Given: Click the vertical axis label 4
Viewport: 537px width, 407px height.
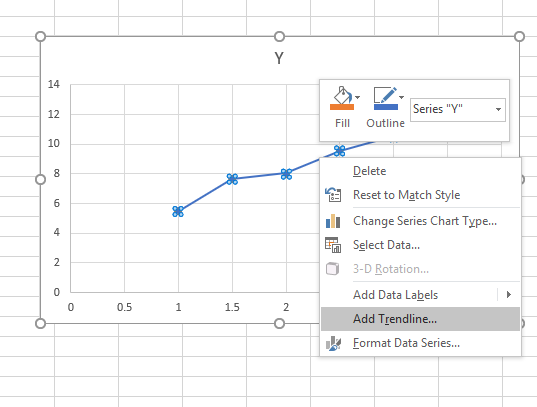Looking at the screenshot, I should pyautogui.click(x=57, y=233).
